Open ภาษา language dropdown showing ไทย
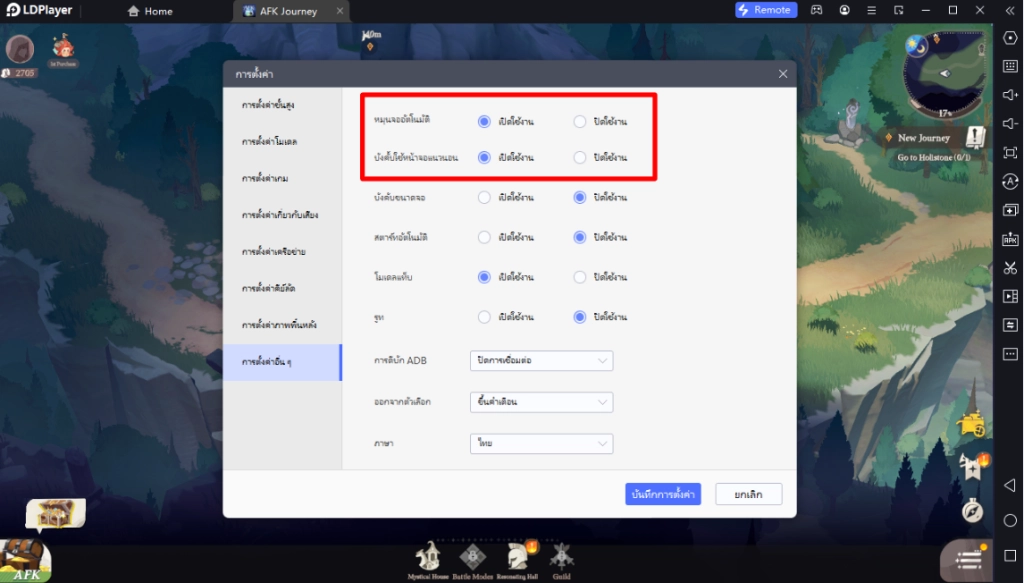This screenshot has width=1024, height=583. point(541,443)
